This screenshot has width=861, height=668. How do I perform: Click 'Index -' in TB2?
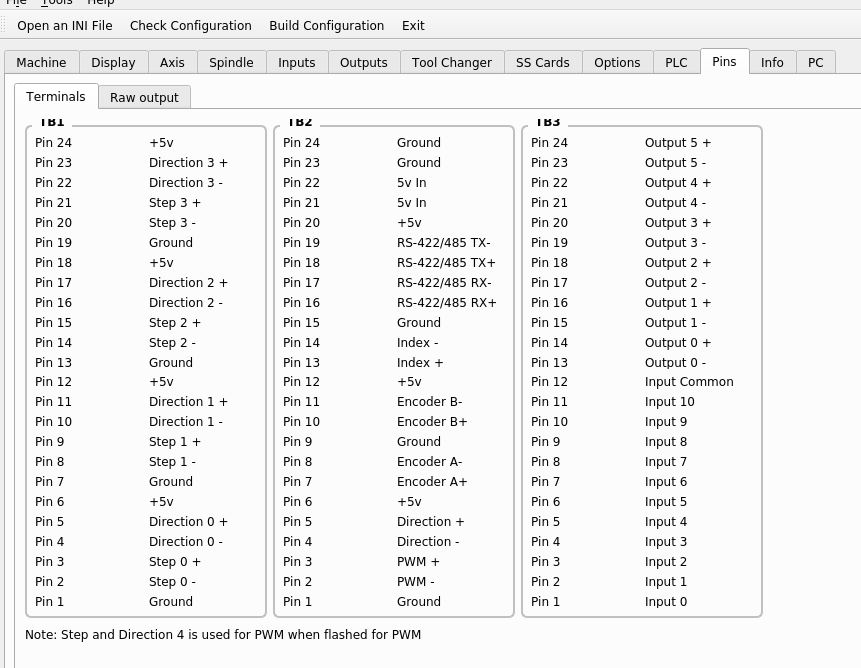417,343
